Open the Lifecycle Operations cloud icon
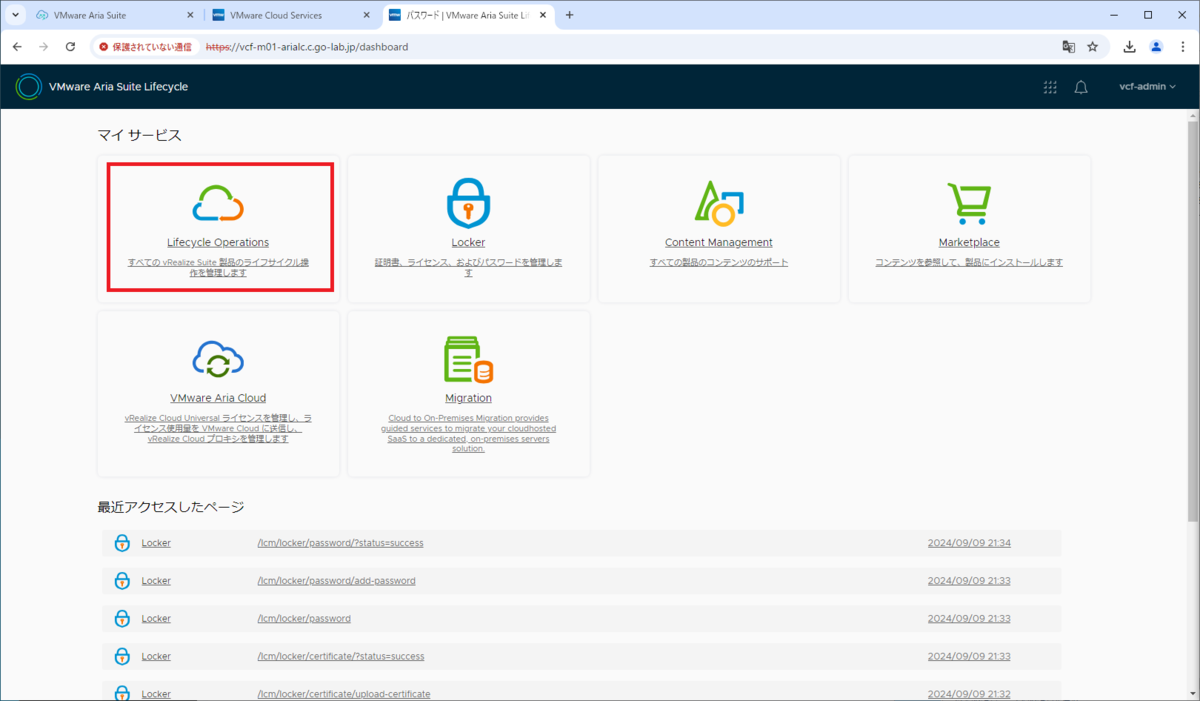 coord(218,203)
